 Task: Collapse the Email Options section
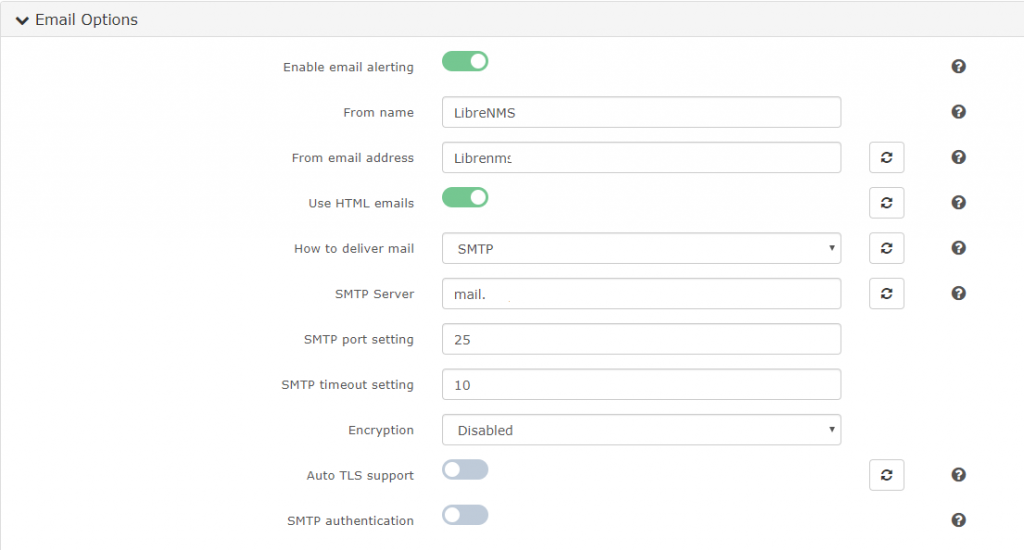pos(77,20)
